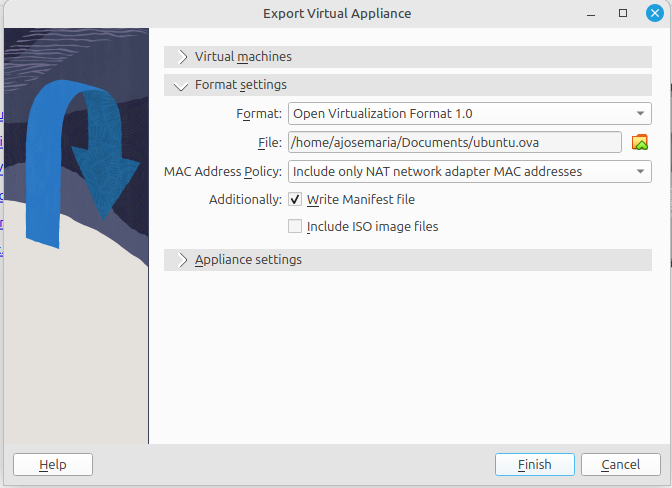Uncheck the Write Manifest file checkbox
This screenshot has height=488, width=672.
(295, 200)
